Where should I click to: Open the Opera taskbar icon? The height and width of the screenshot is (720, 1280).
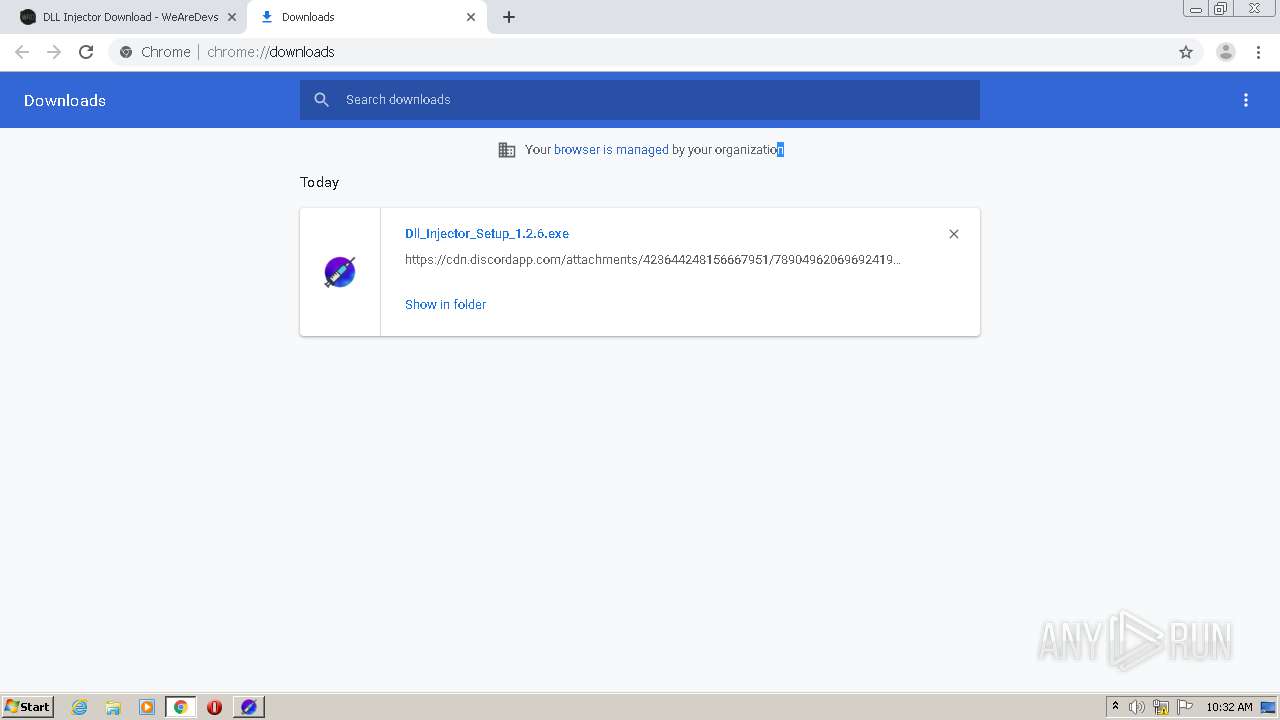pos(214,707)
